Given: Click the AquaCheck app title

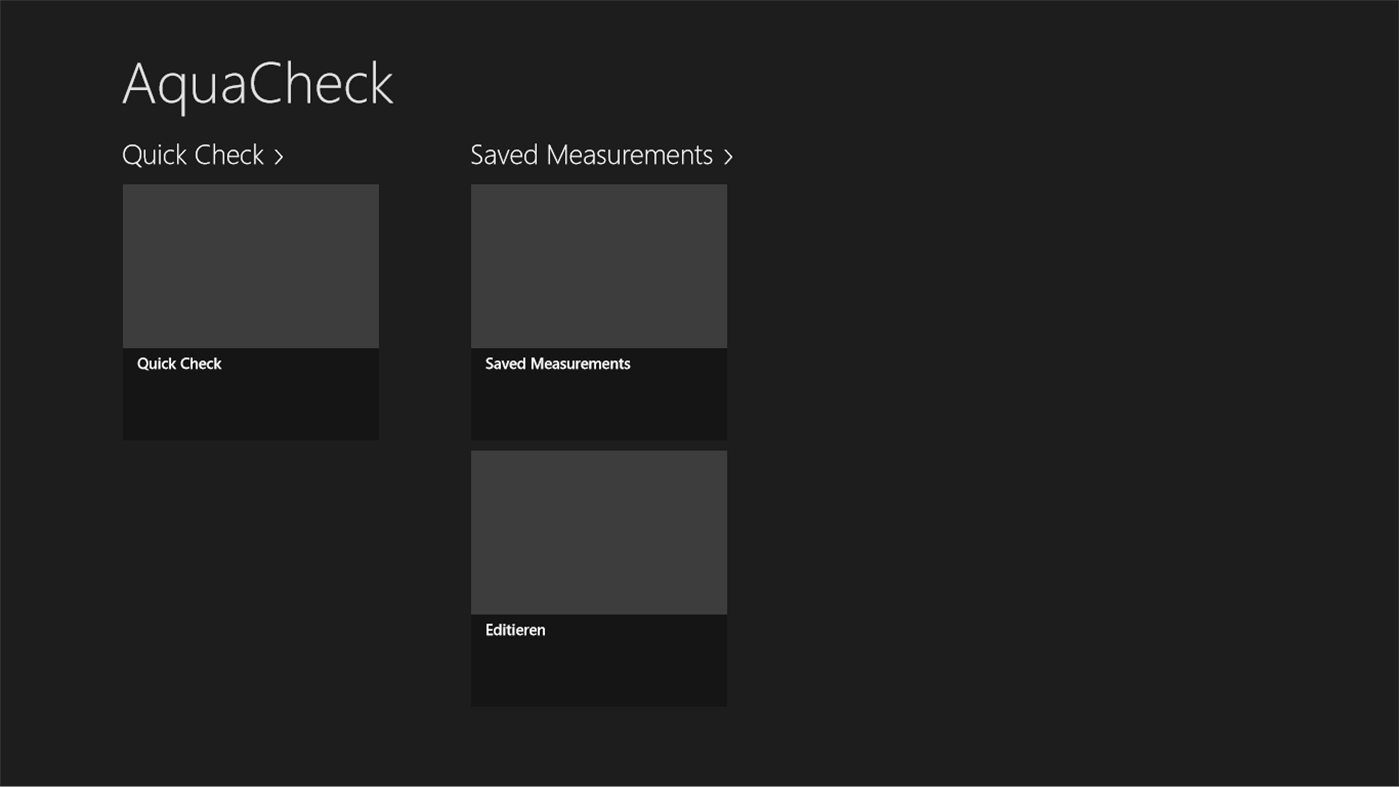Looking at the screenshot, I should (x=257, y=84).
